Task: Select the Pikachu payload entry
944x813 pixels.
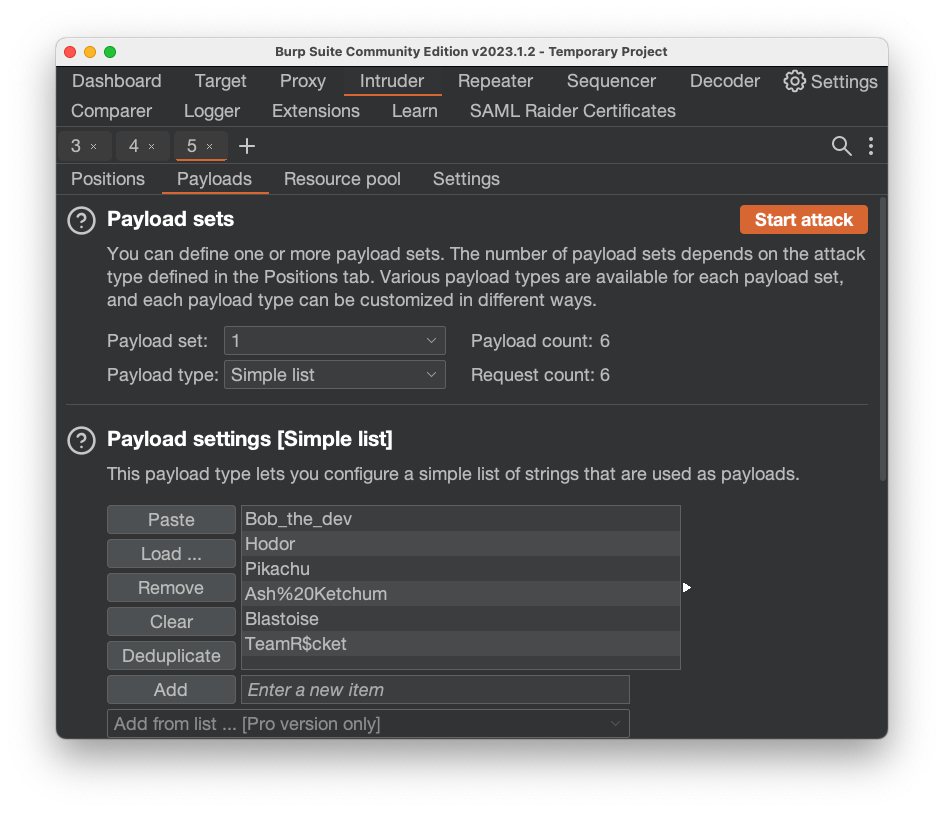Action: (460, 569)
